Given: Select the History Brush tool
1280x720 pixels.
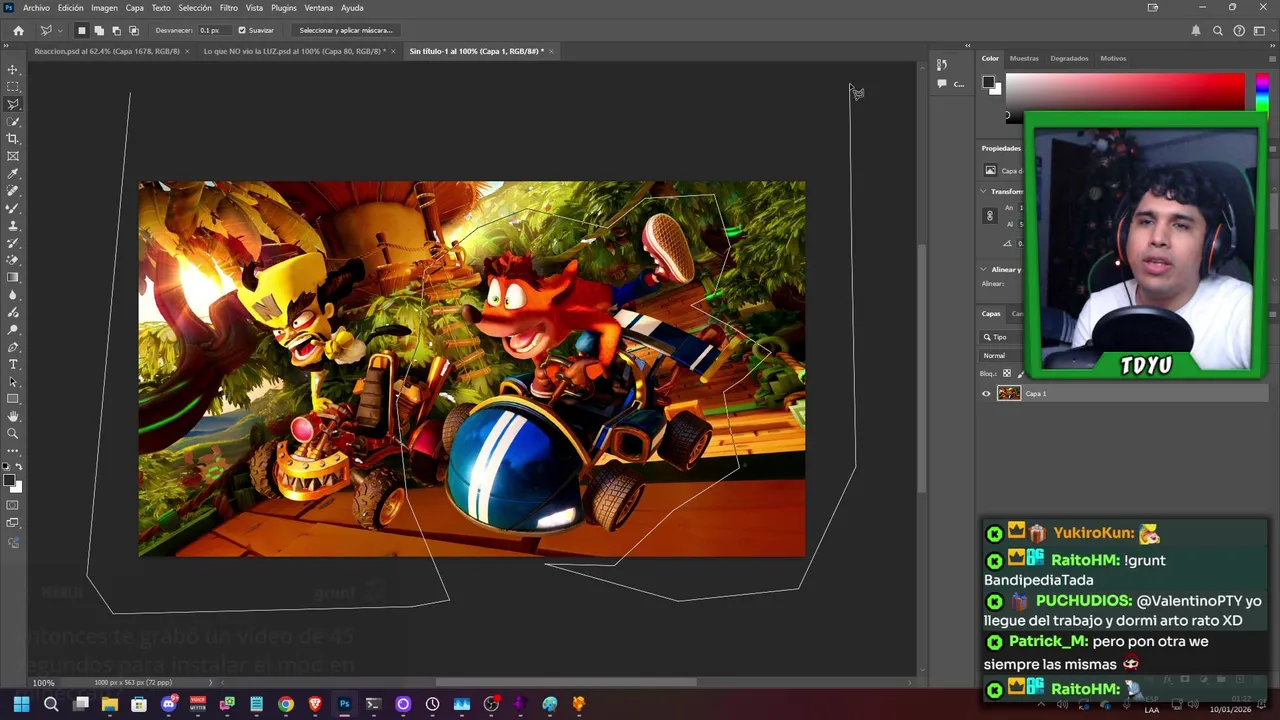Looking at the screenshot, I should coord(13,243).
